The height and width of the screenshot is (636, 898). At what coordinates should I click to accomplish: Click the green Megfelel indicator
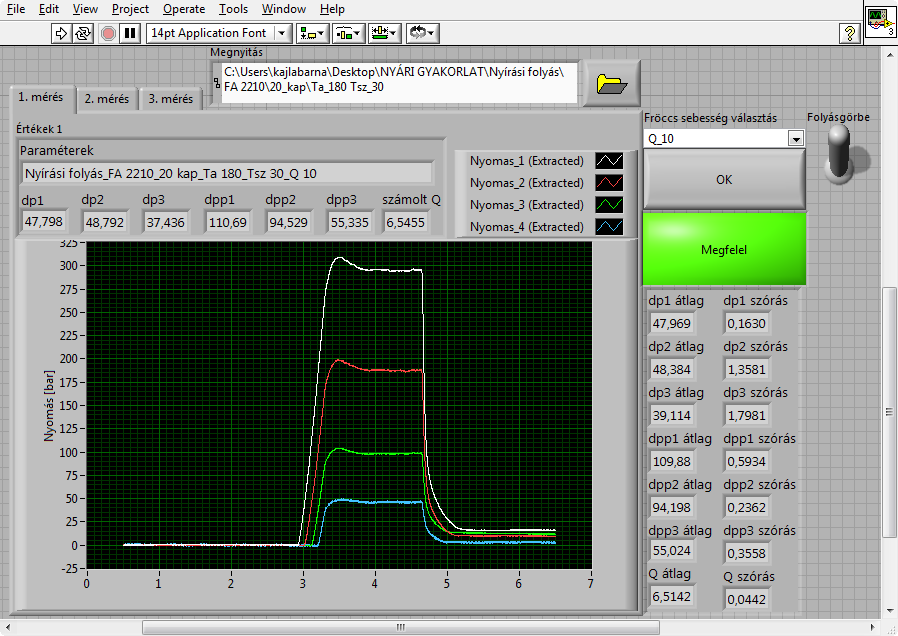[x=724, y=249]
